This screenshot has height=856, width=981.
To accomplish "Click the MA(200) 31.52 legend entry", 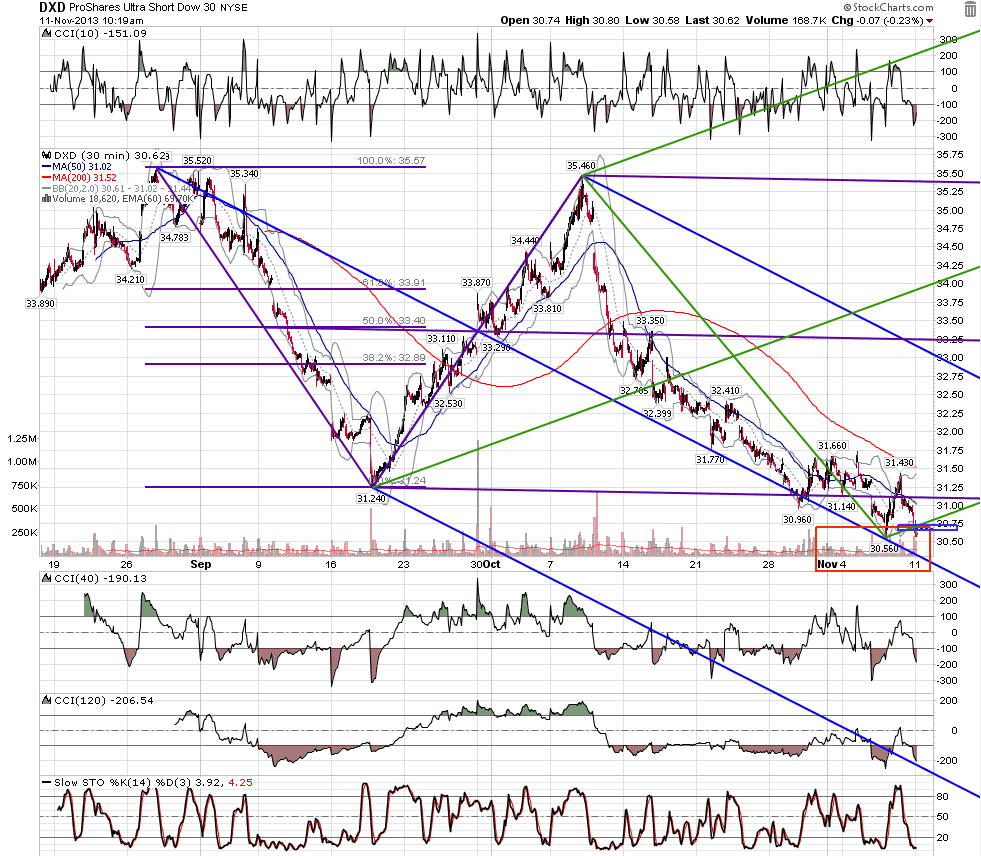I will (x=84, y=178).
